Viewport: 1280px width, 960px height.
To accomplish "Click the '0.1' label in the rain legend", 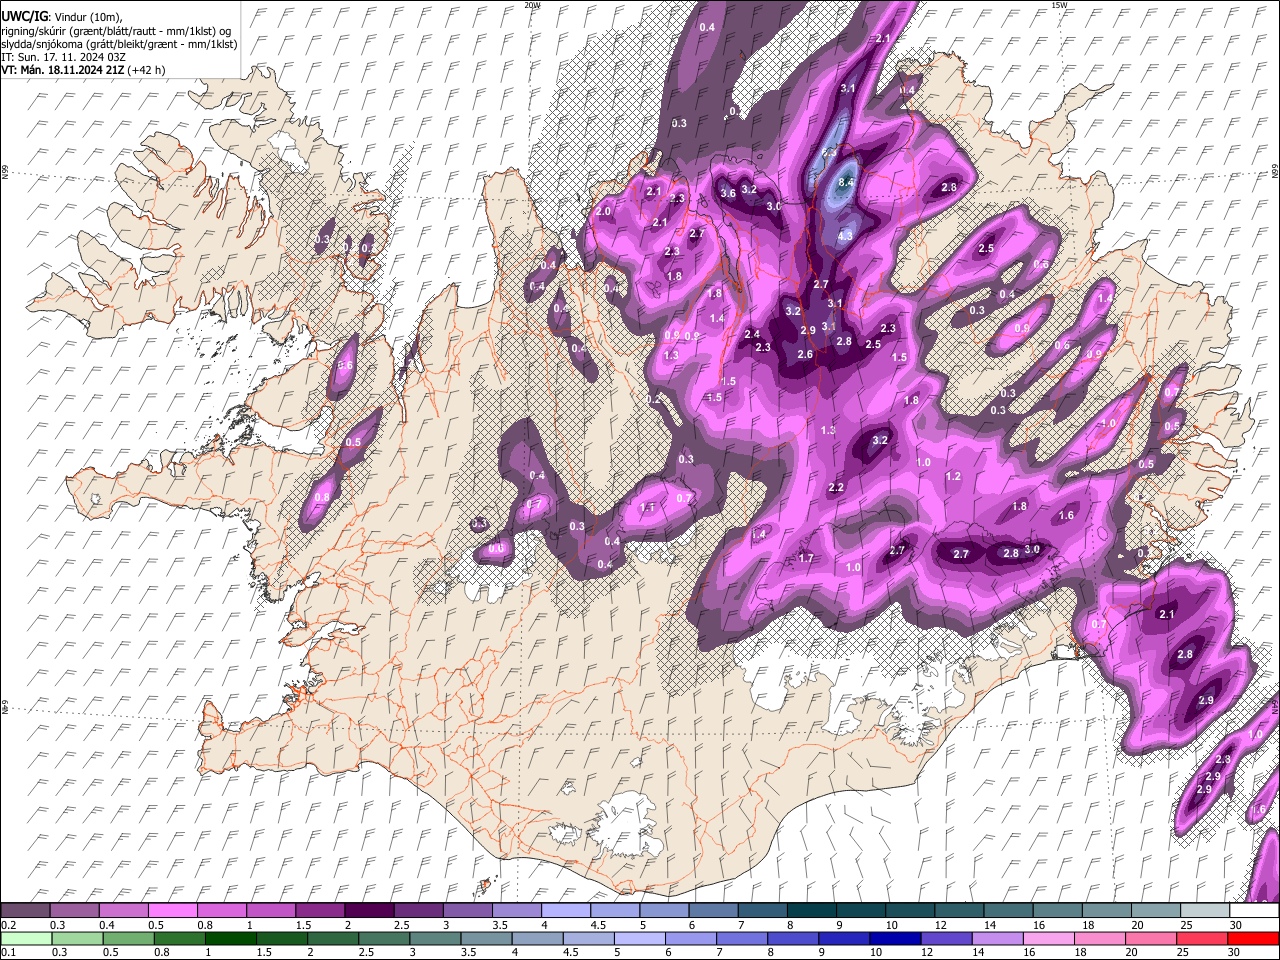I will (7, 952).
